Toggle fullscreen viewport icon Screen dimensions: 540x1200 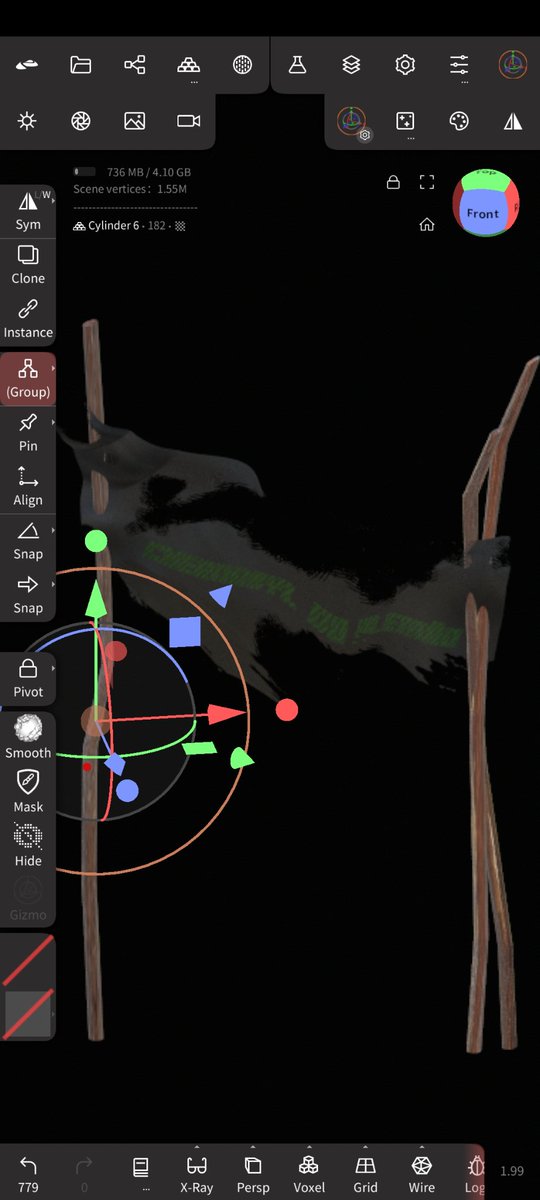click(427, 182)
